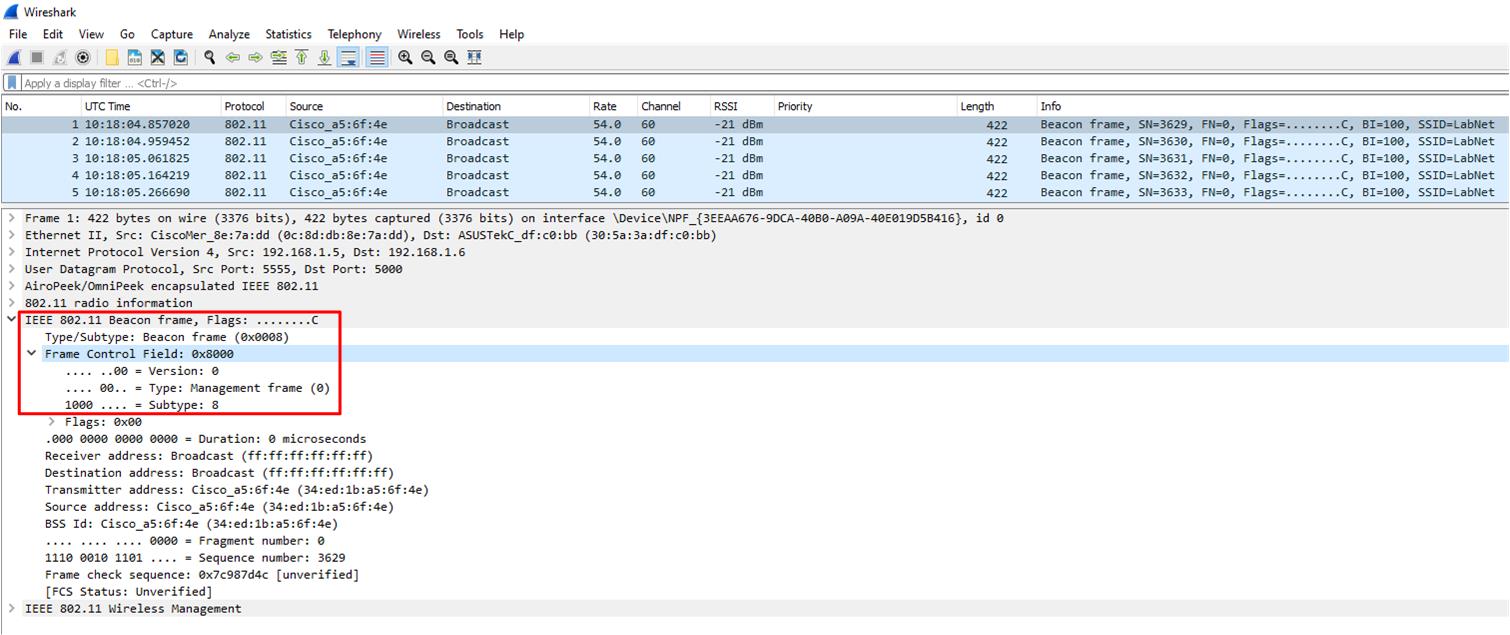Screen dimensions: 1510x635
Task: Click the Reload this capture file icon
Action: pyautogui.click(x=180, y=57)
